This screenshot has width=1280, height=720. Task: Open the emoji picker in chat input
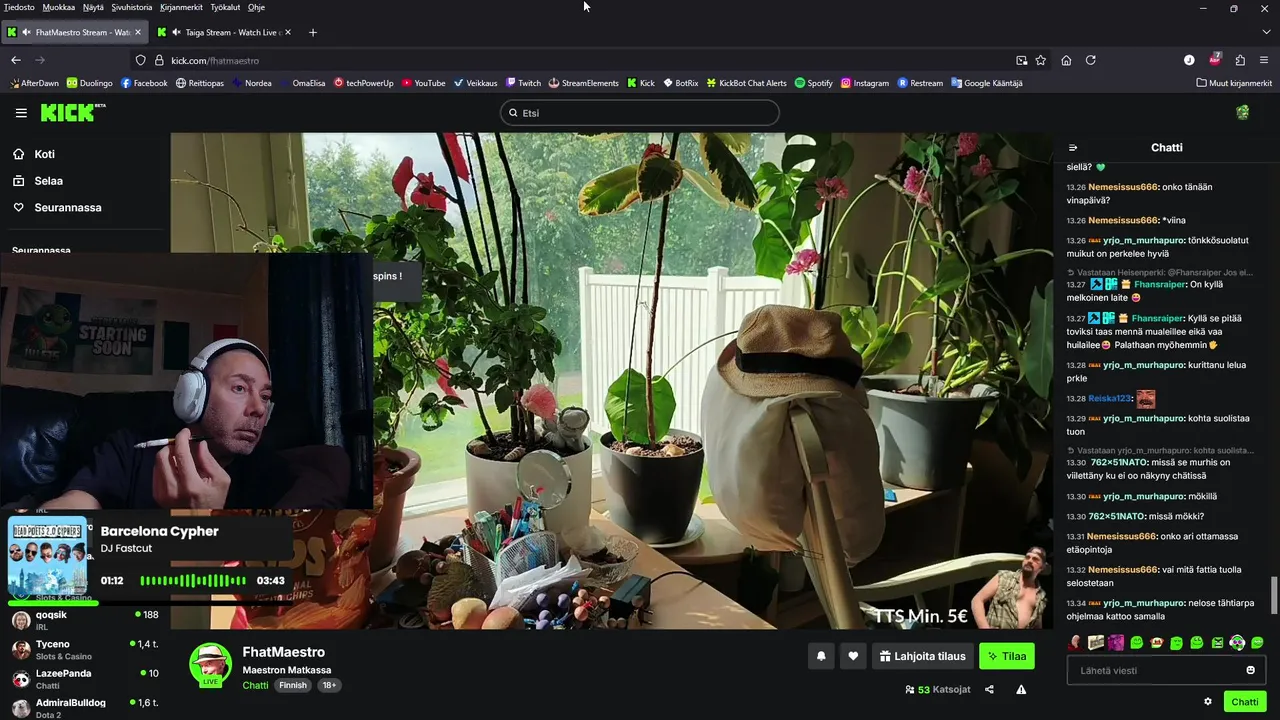(1250, 670)
